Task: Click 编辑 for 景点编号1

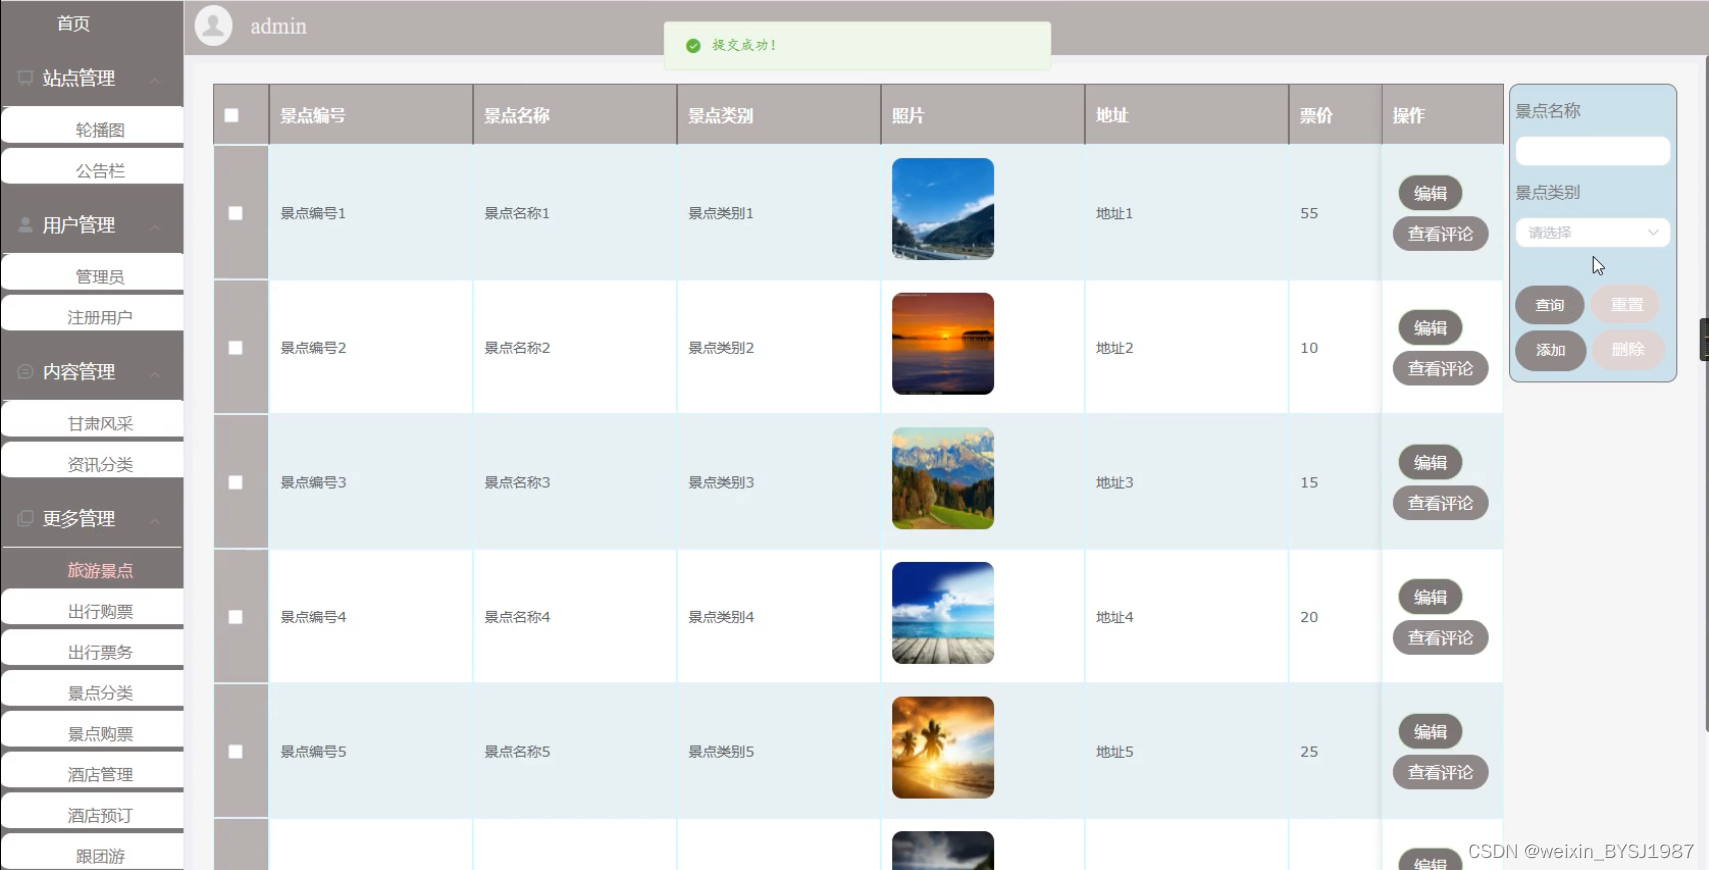Action: [x=1430, y=193]
